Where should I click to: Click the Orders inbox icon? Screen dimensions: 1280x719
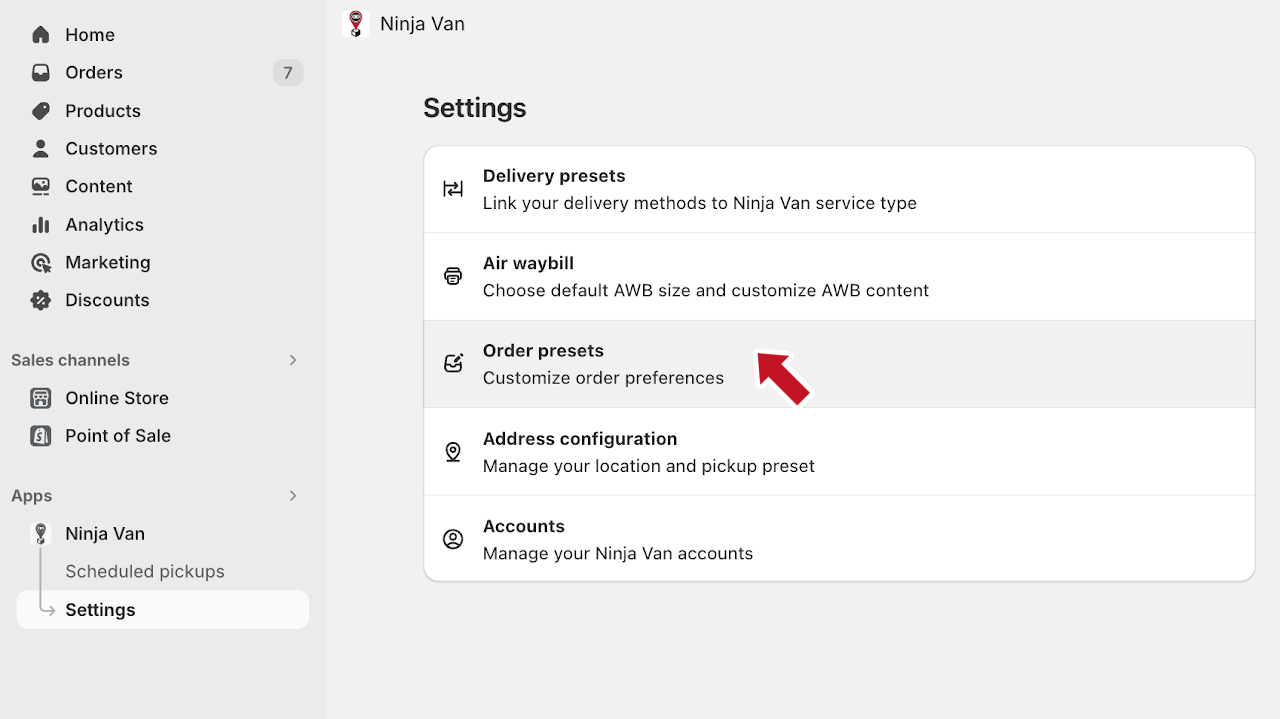(41, 73)
